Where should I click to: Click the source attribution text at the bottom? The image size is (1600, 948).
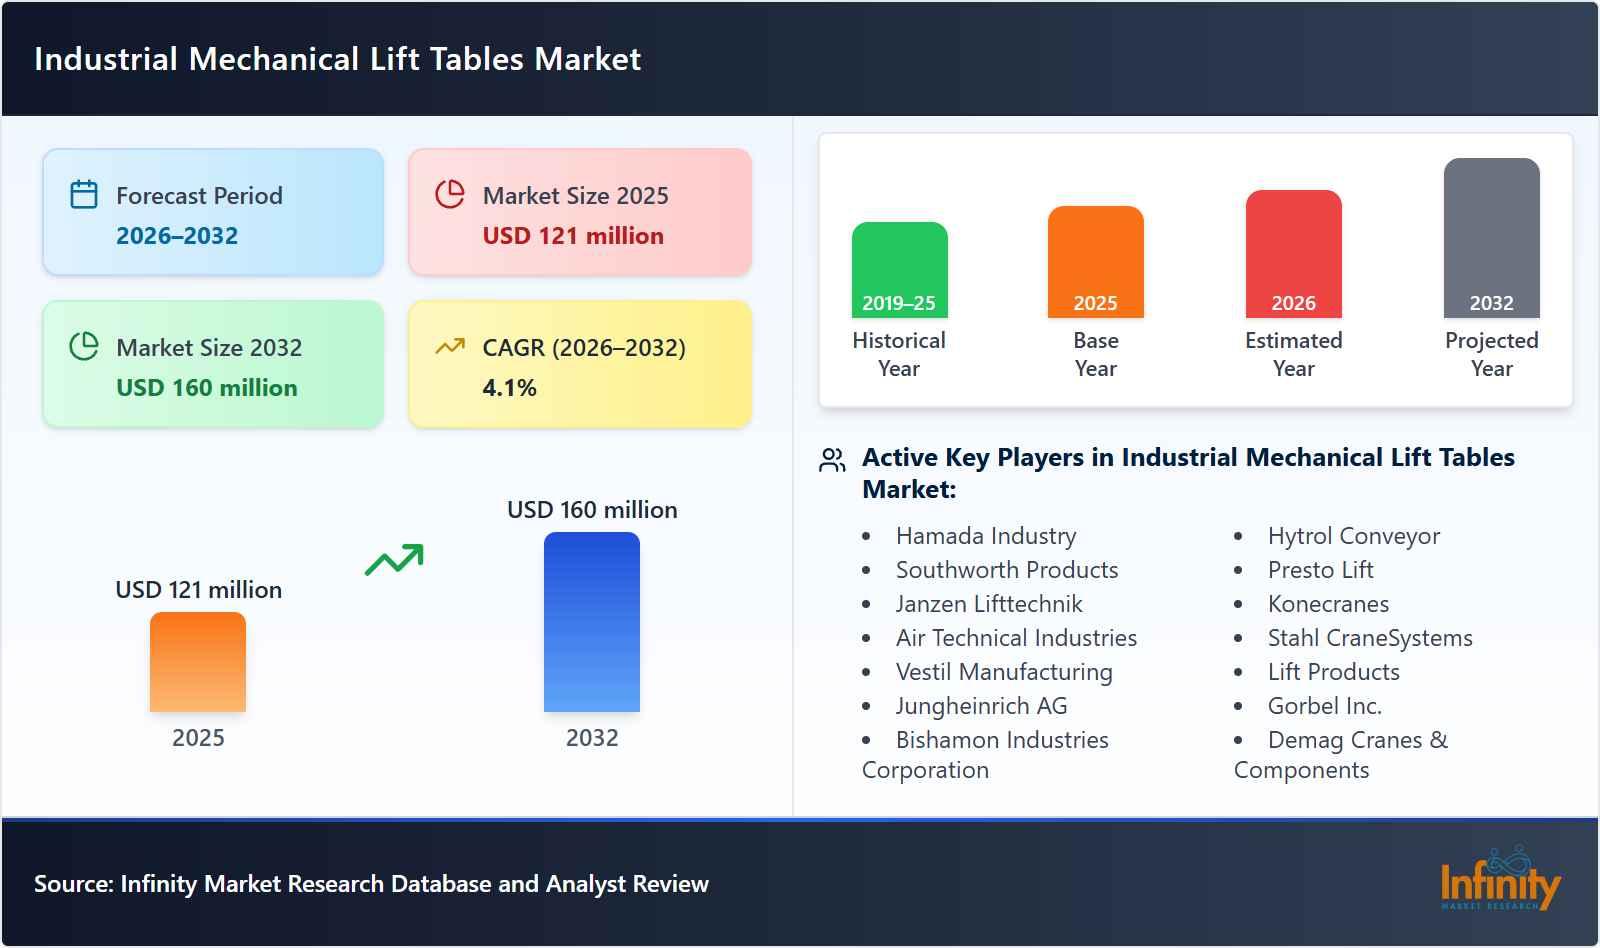(371, 884)
